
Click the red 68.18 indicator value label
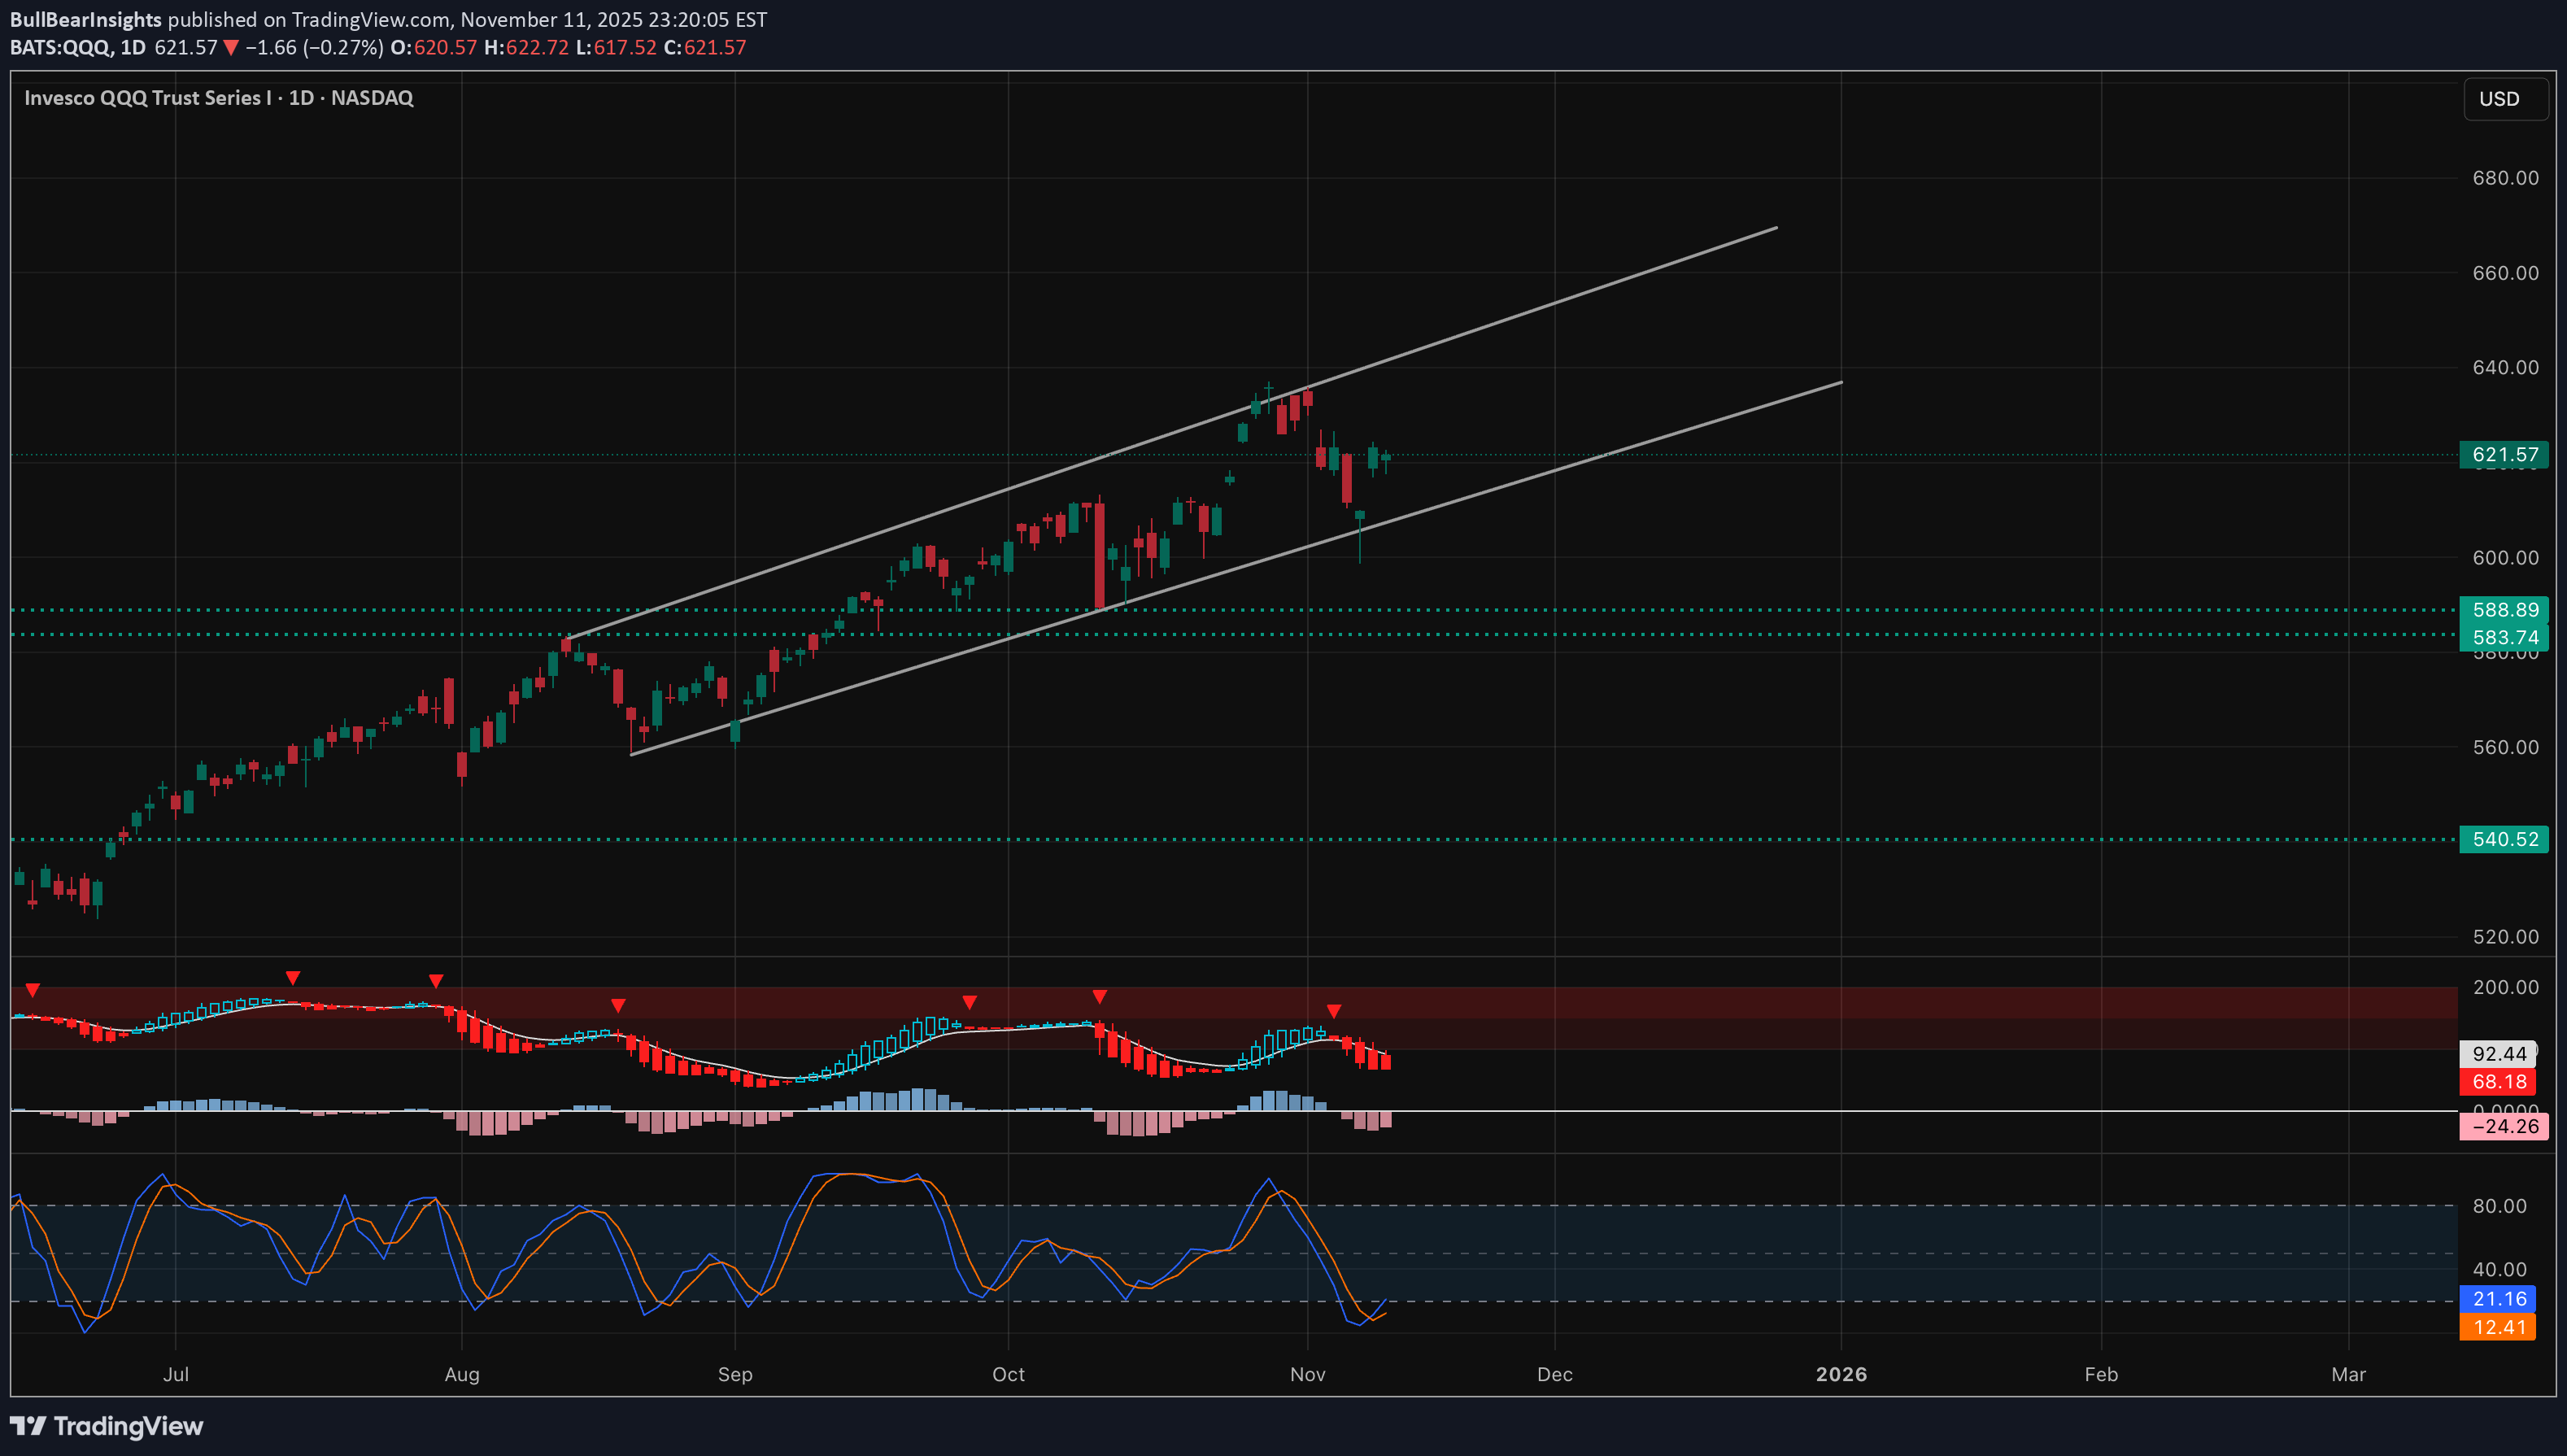point(2498,1081)
